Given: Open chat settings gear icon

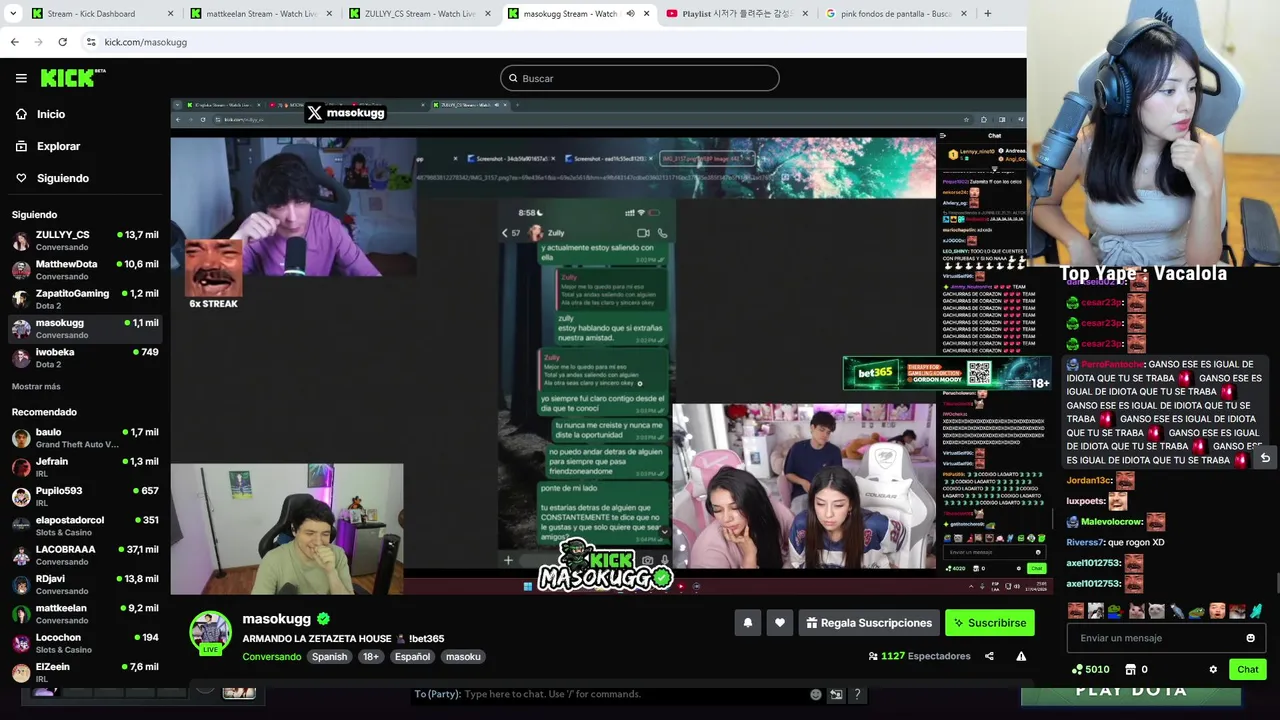Looking at the screenshot, I should click(1213, 670).
